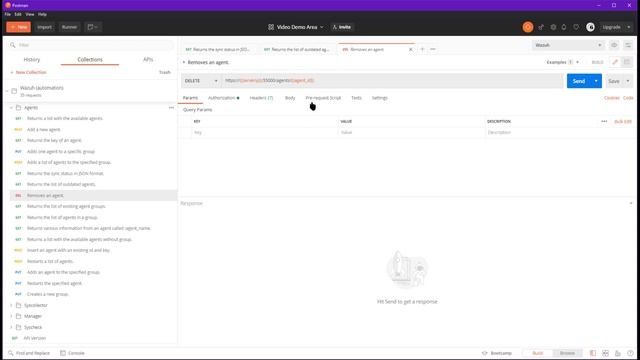Click the heart icon in header

[576, 27]
